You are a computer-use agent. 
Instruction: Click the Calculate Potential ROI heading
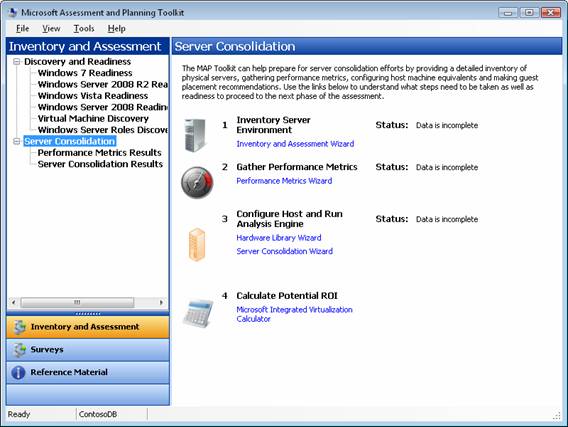287,296
